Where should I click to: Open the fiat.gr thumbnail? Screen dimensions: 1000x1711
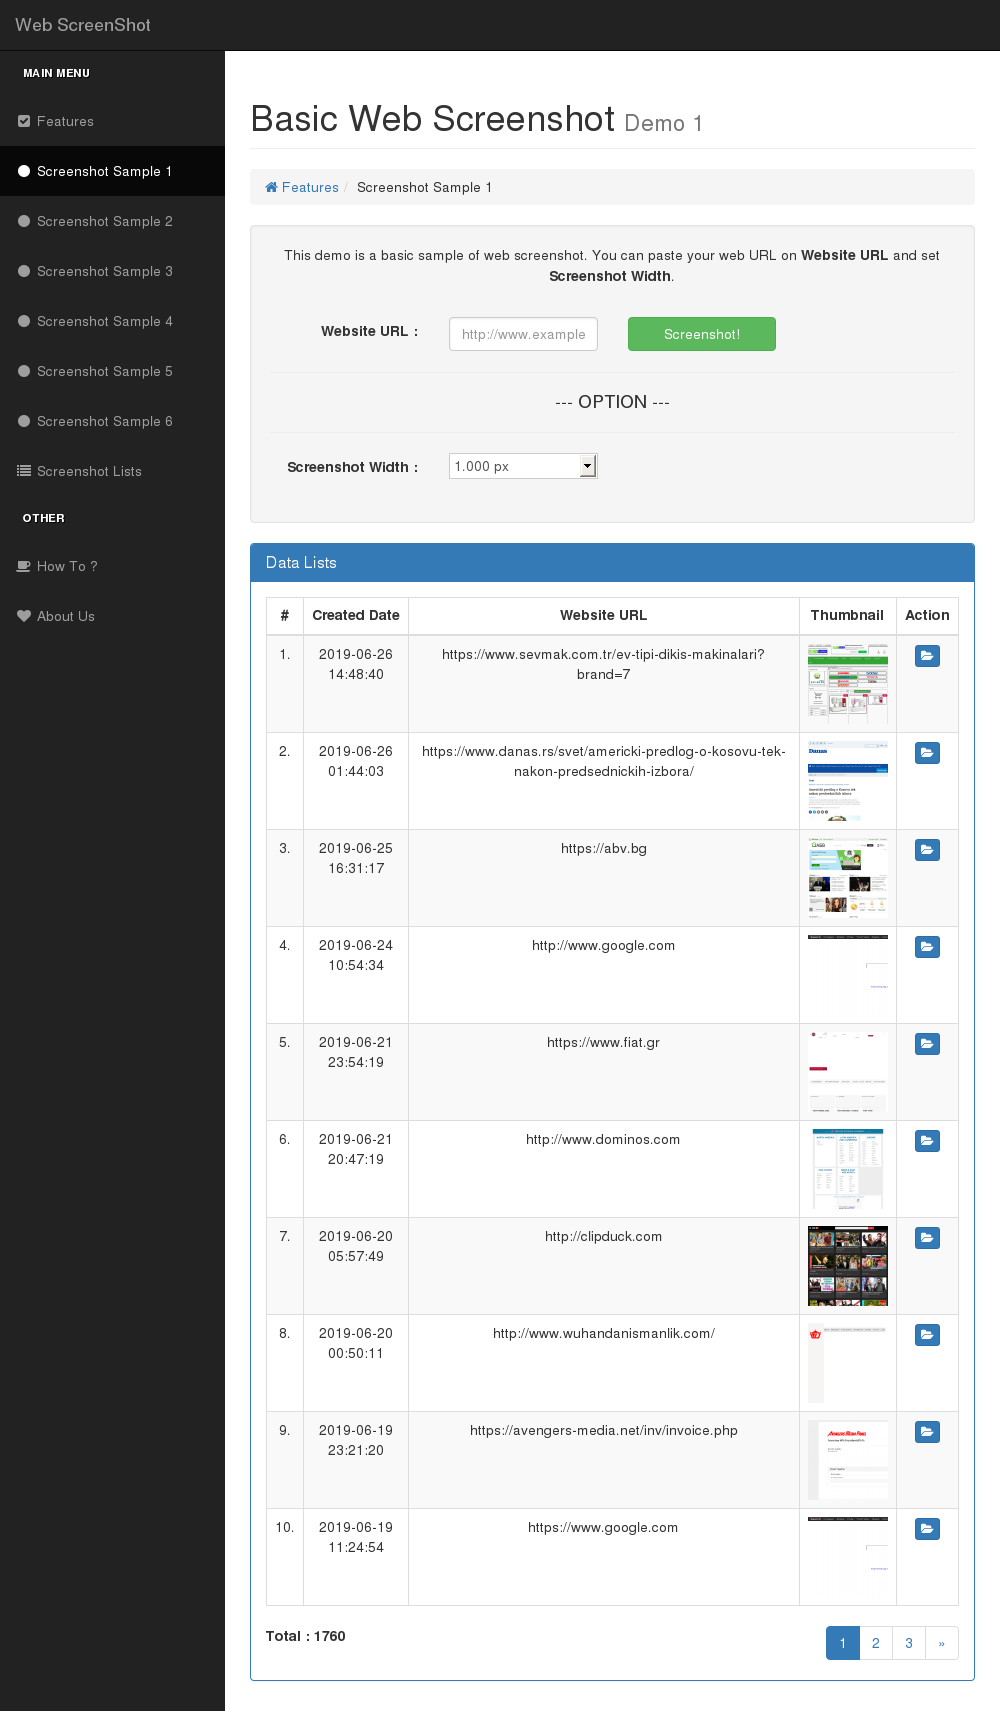(848, 1072)
